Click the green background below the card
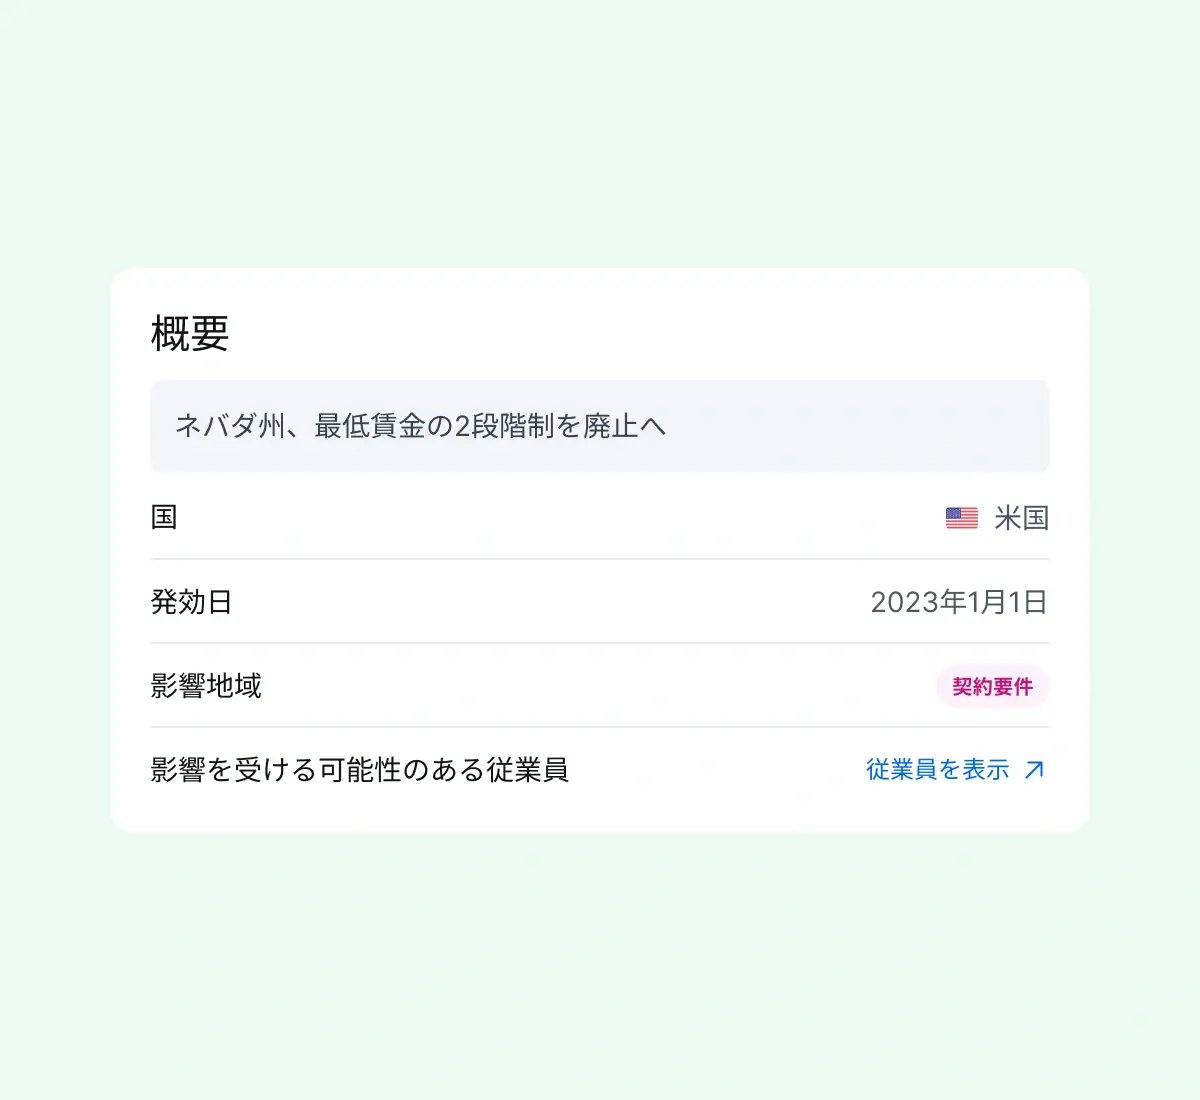This screenshot has height=1100, width=1200. click(600, 960)
